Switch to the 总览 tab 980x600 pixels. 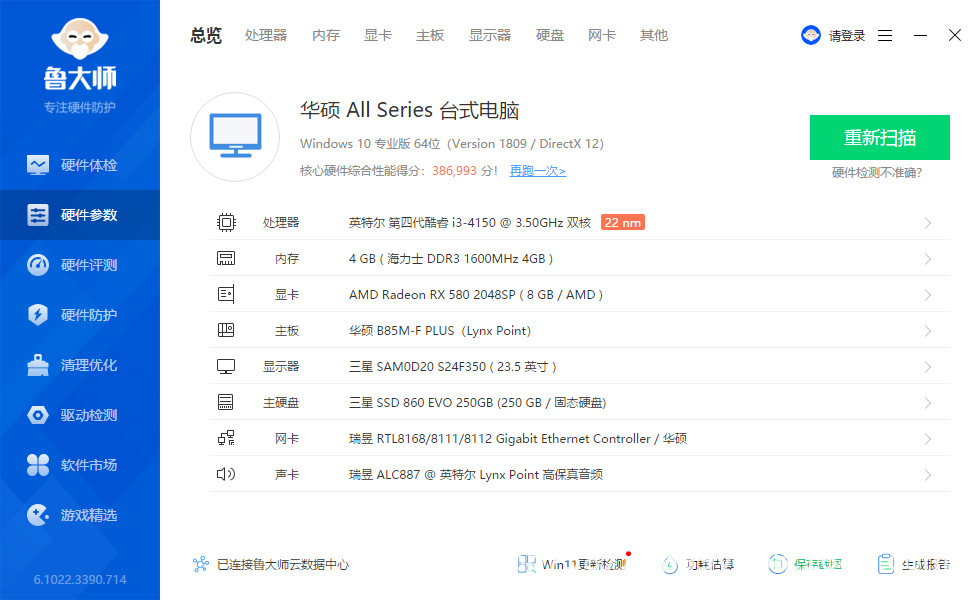click(x=206, y=36)
